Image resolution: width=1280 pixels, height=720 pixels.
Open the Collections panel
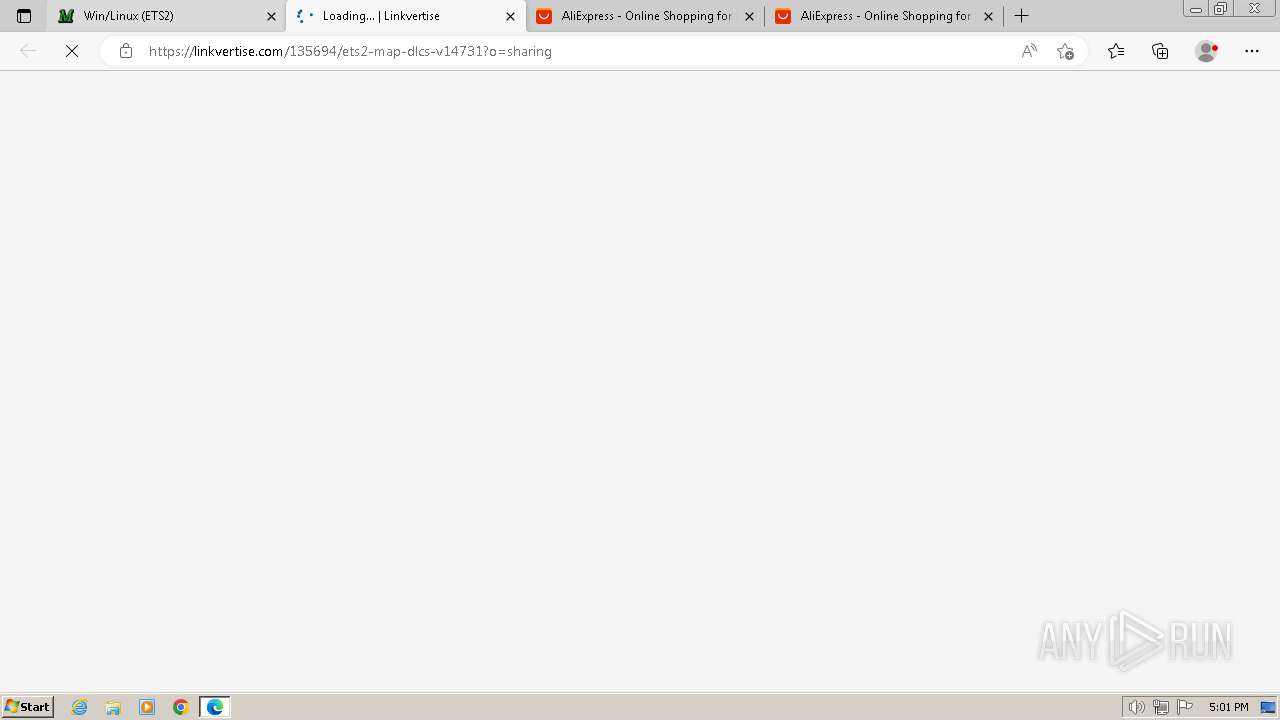1160,51
